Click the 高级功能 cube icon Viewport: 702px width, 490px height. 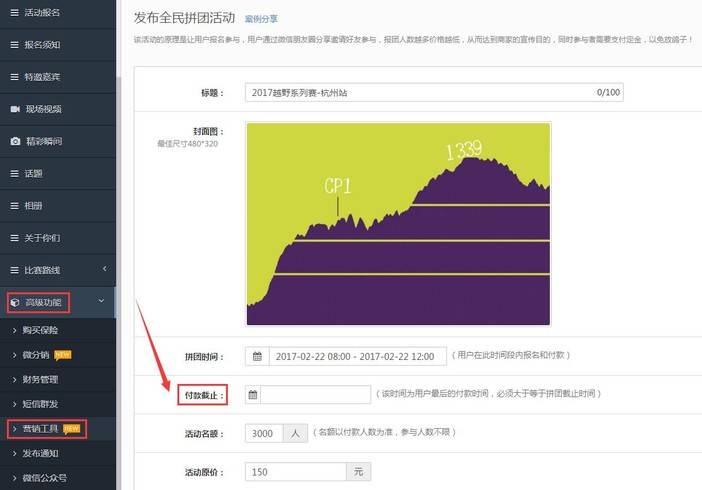pos(15,302)
